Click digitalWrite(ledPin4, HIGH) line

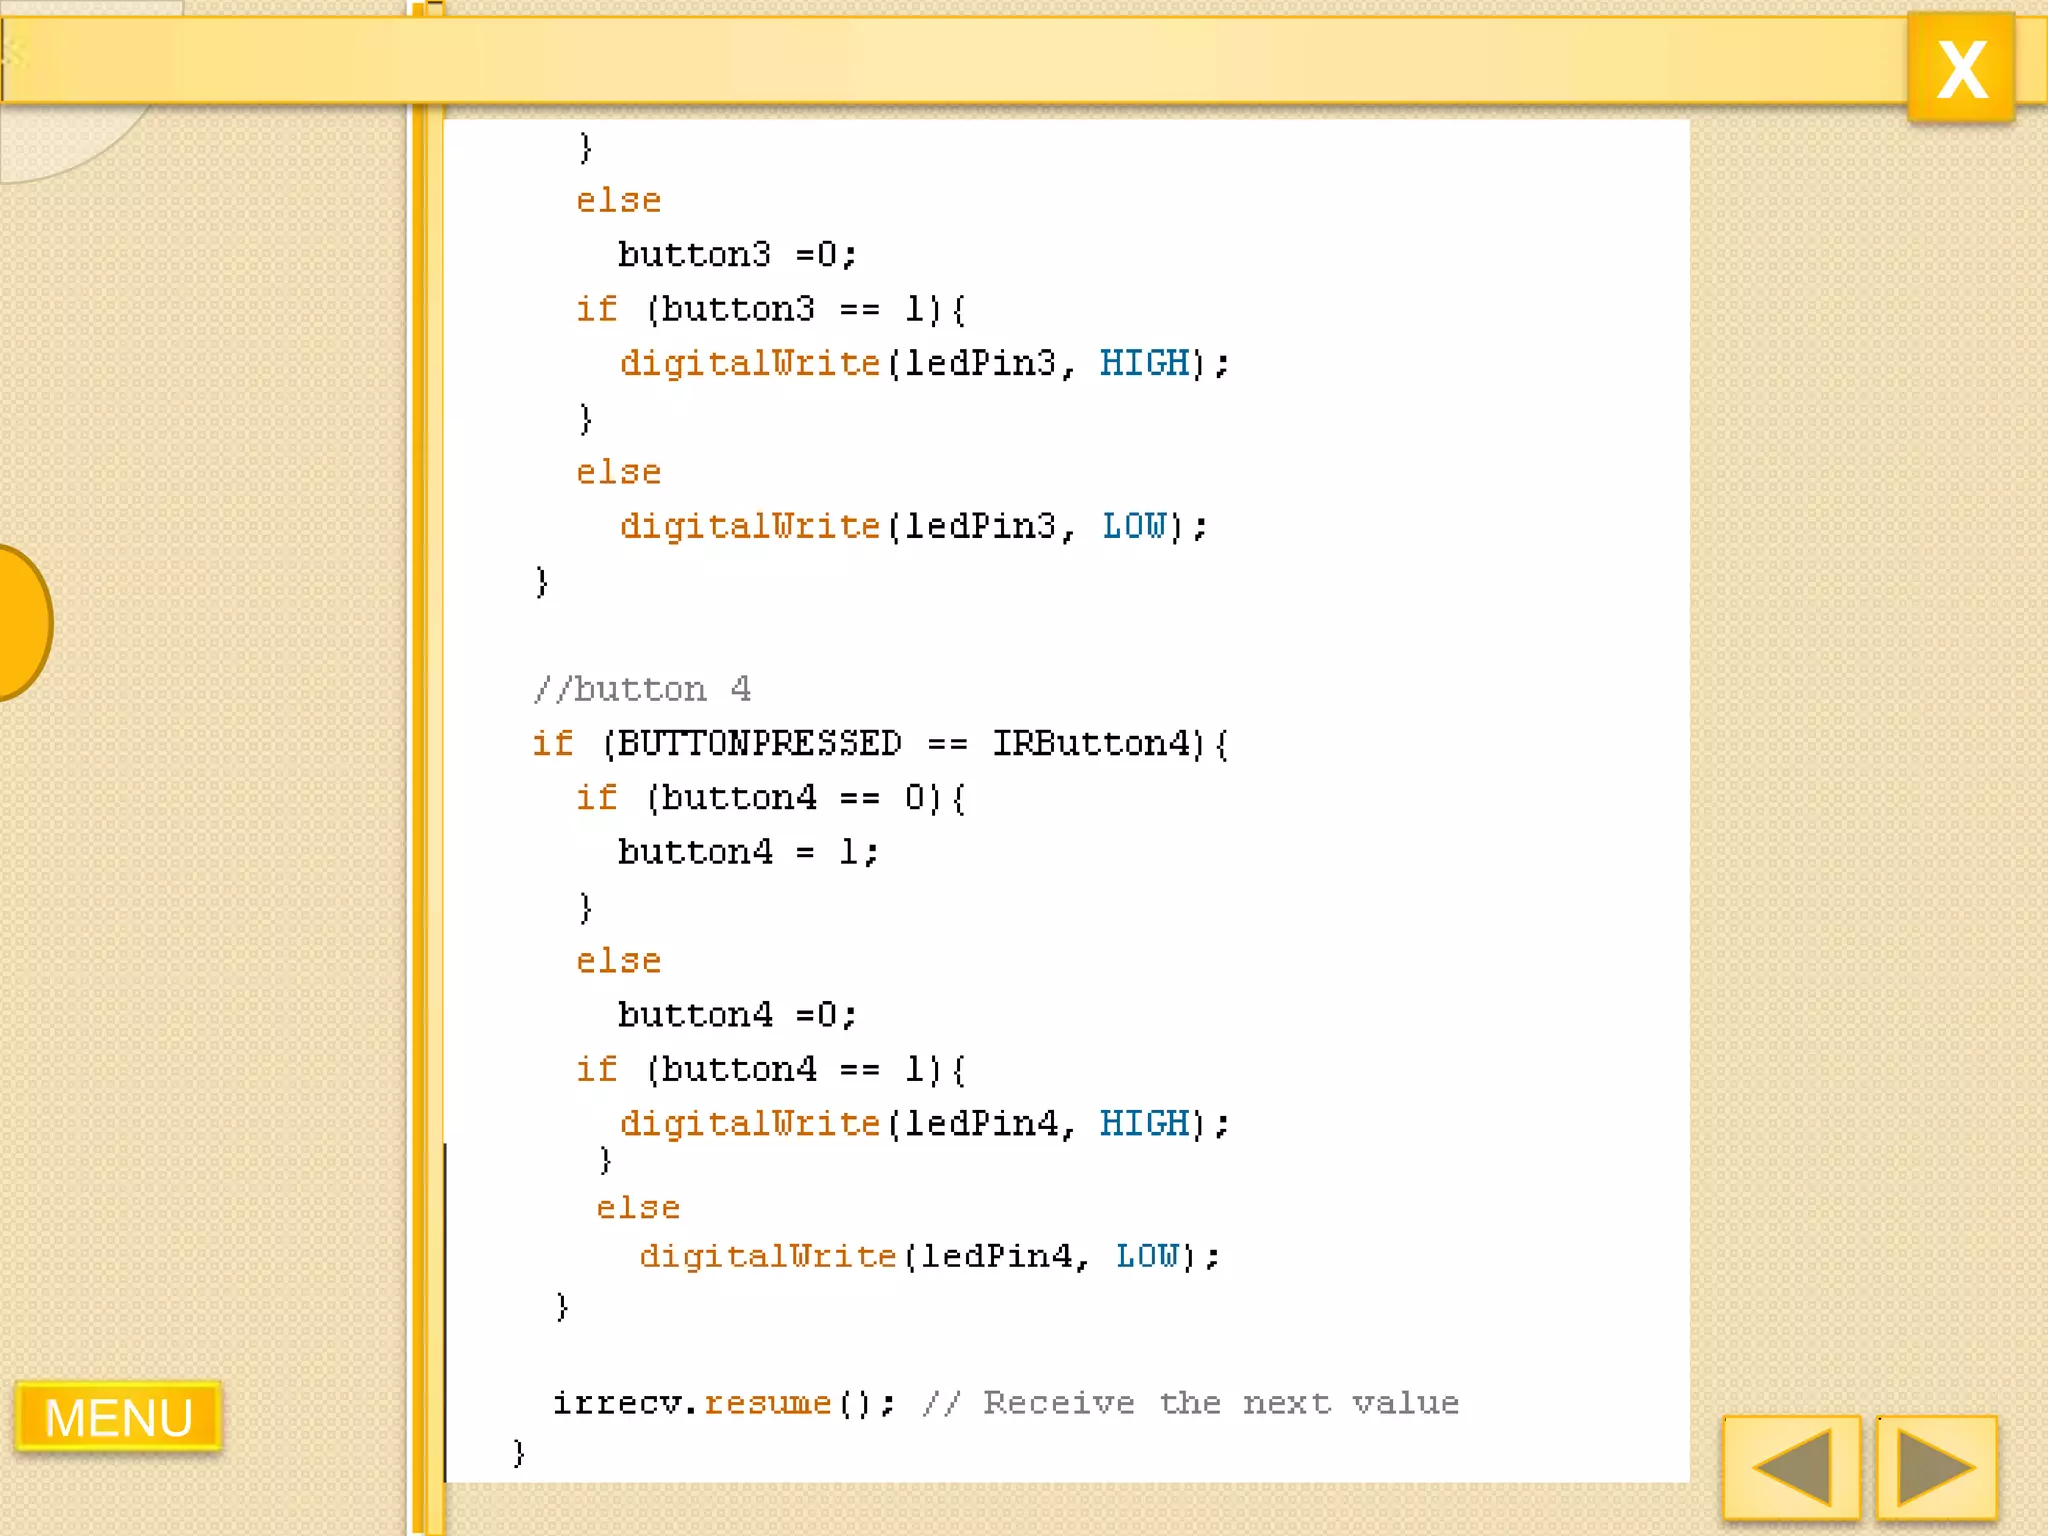click(923, 1123)
